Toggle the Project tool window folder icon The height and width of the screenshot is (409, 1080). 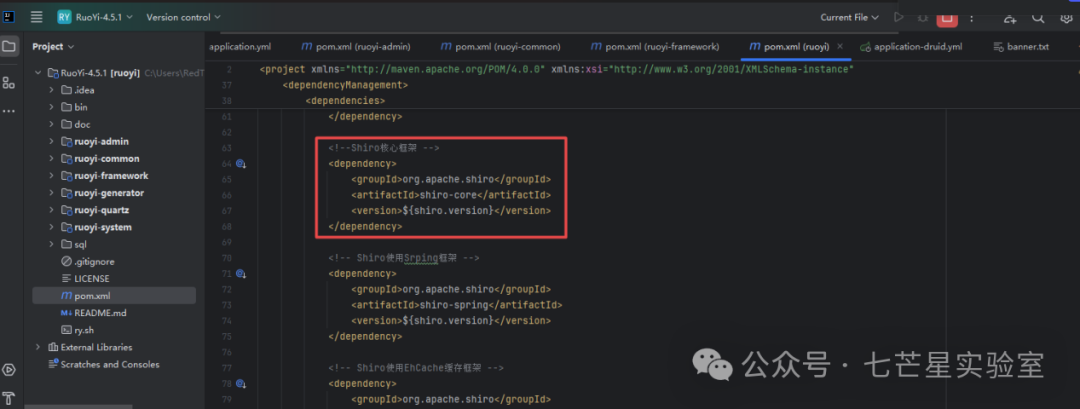tap(9, 47)
